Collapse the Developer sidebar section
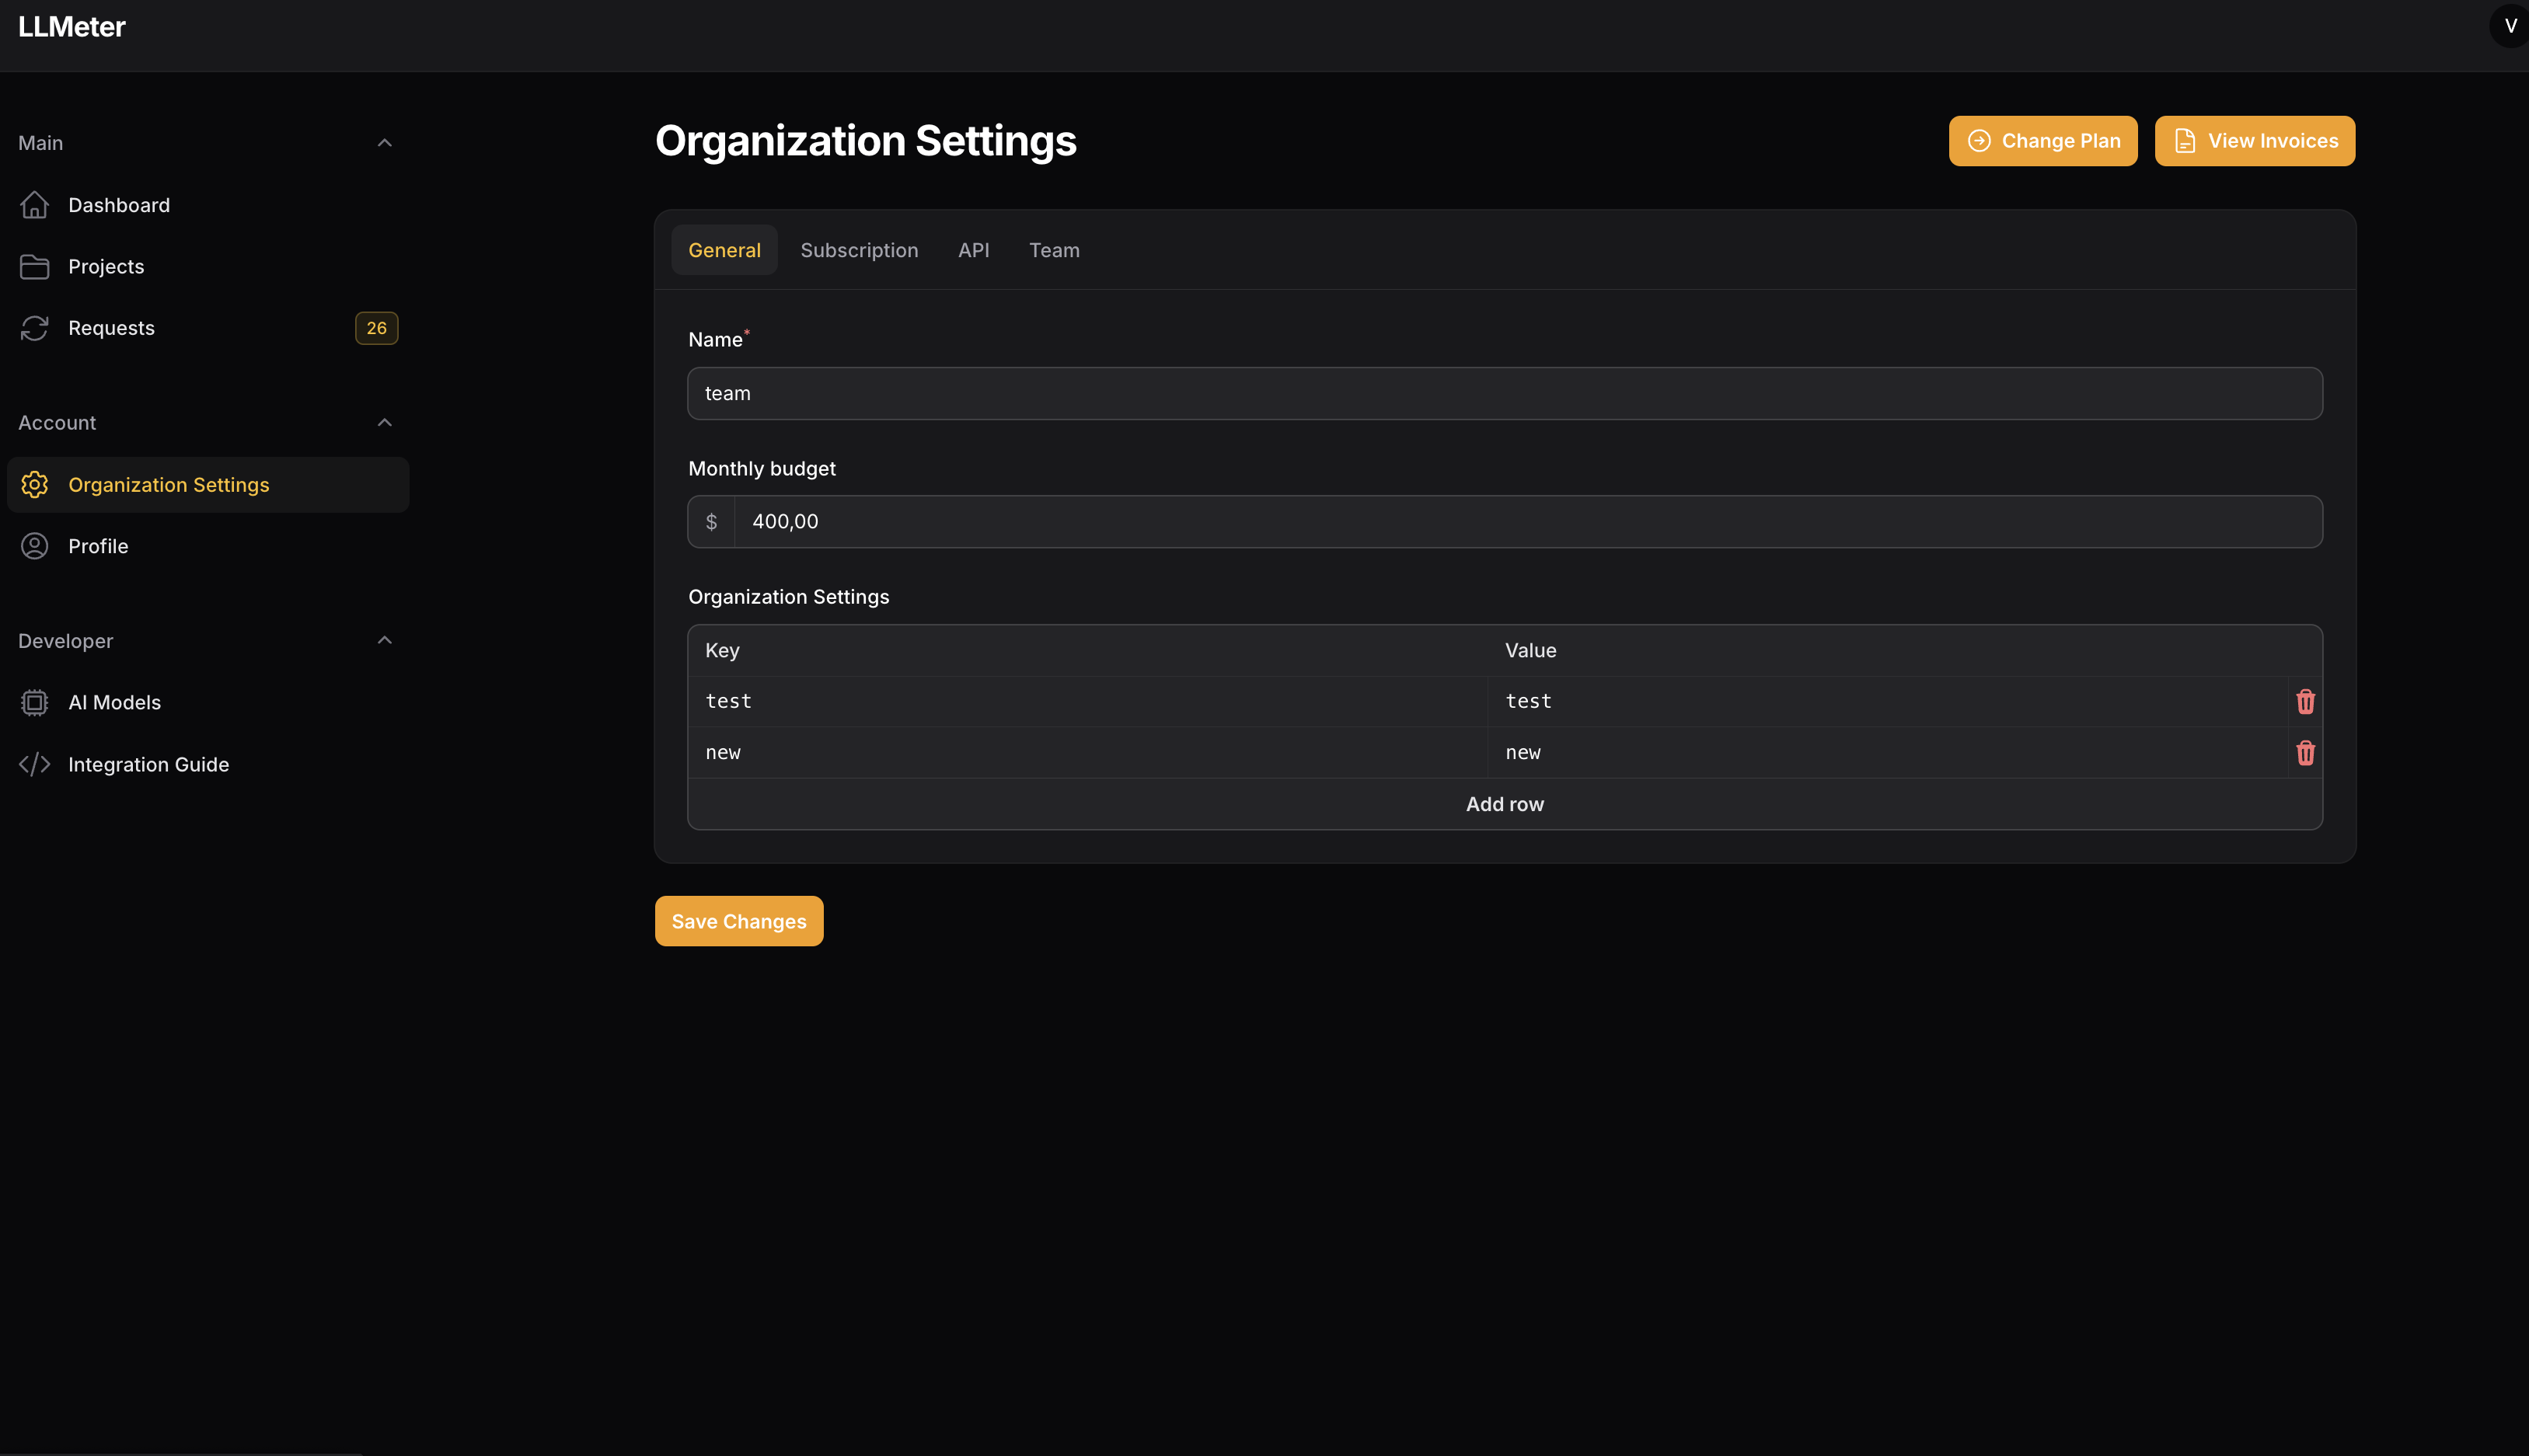Screen dimensions: 2529x1456 [x=384, y=641]
